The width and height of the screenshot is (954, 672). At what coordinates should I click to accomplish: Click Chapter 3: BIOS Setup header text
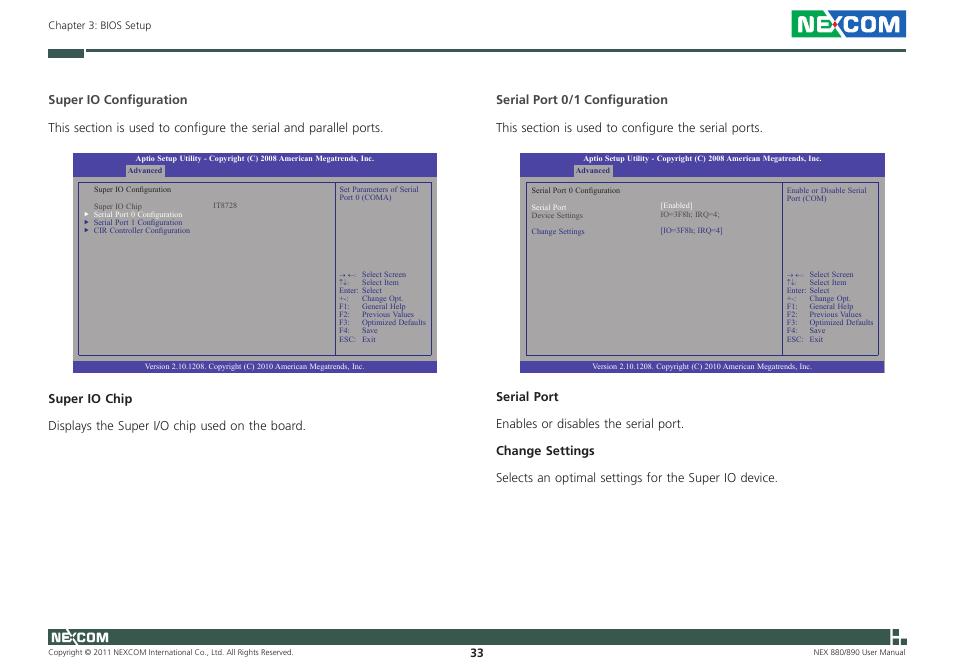pos(100,25)
